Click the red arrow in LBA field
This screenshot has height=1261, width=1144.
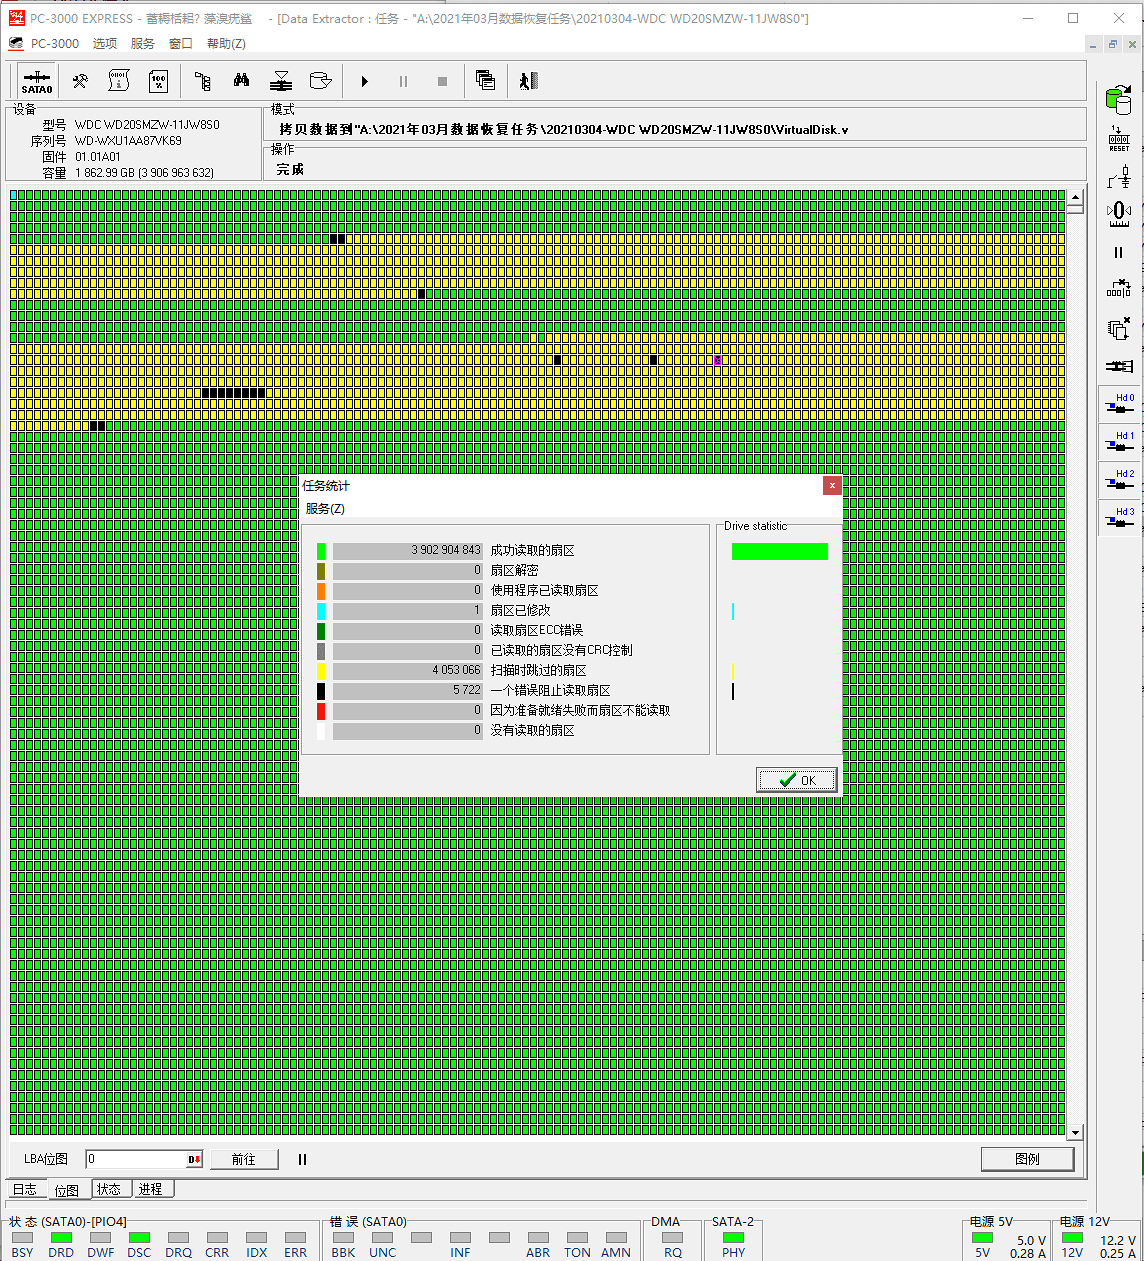(194, 1159)
